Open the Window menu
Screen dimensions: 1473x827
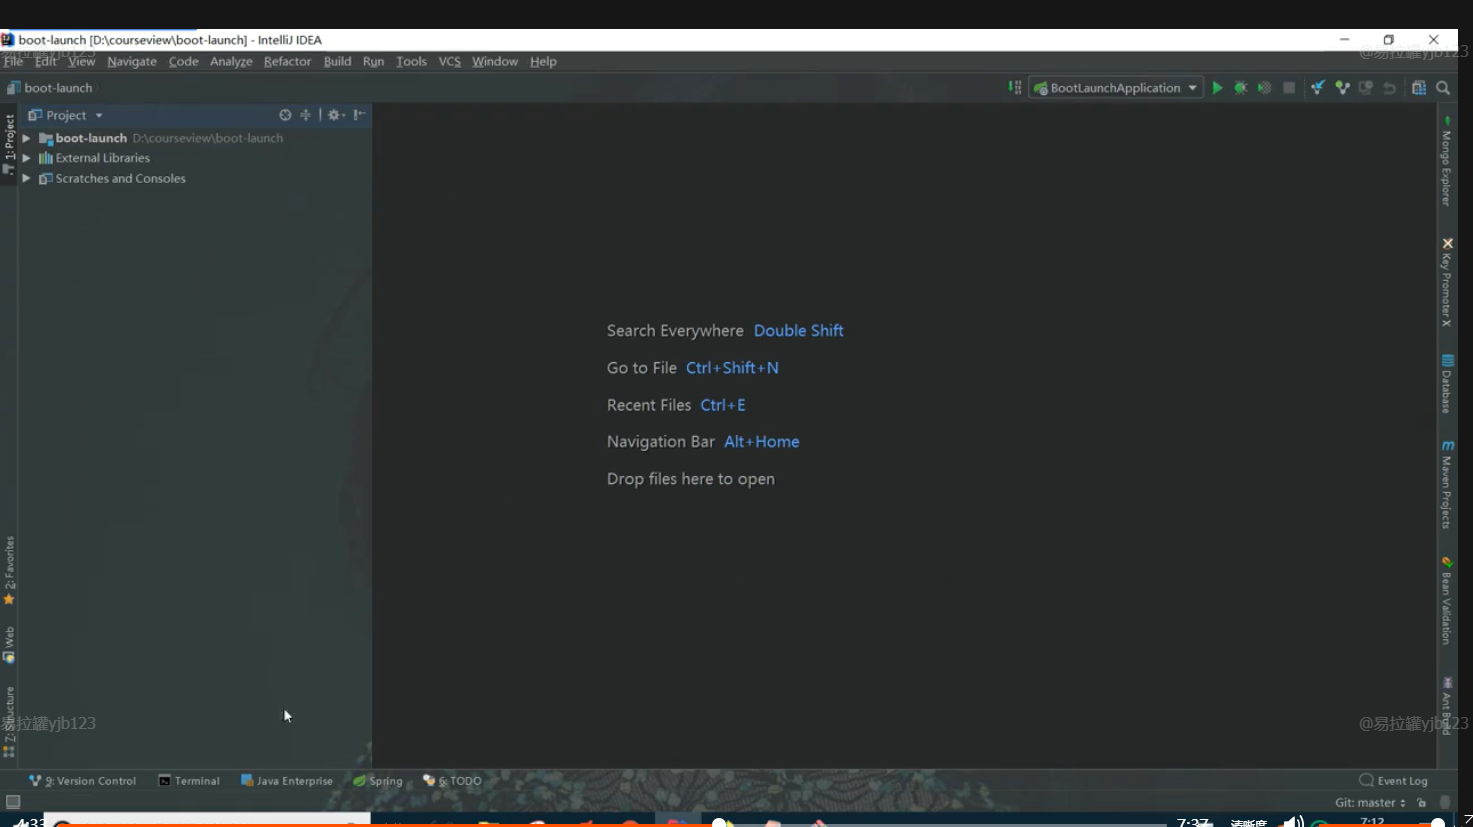pyautogui.click(x=495, y=61)
